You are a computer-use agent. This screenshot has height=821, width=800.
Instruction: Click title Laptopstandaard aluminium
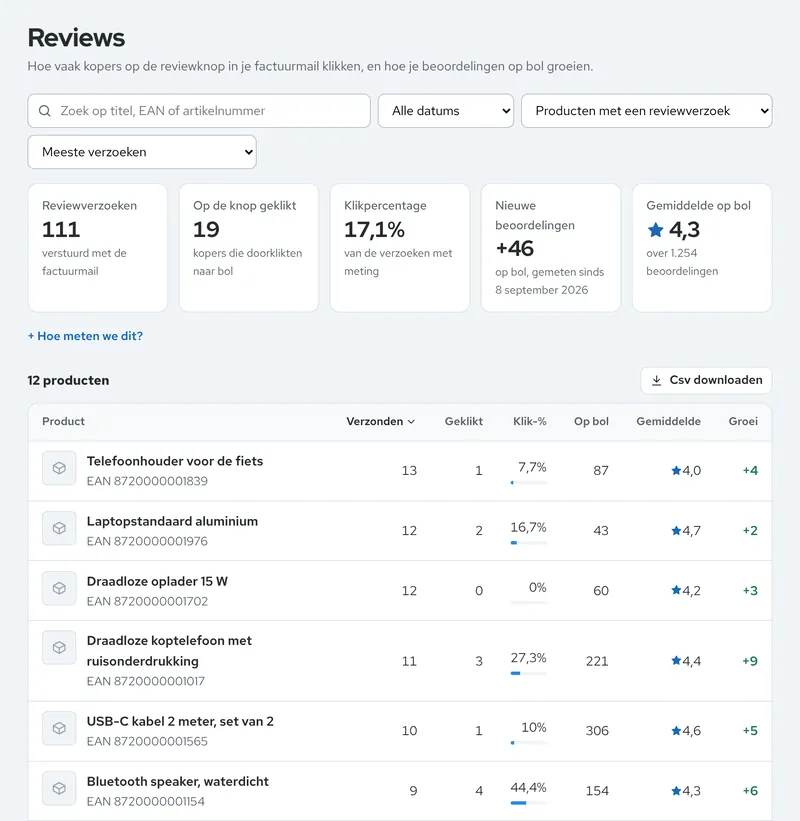[172, 522]
